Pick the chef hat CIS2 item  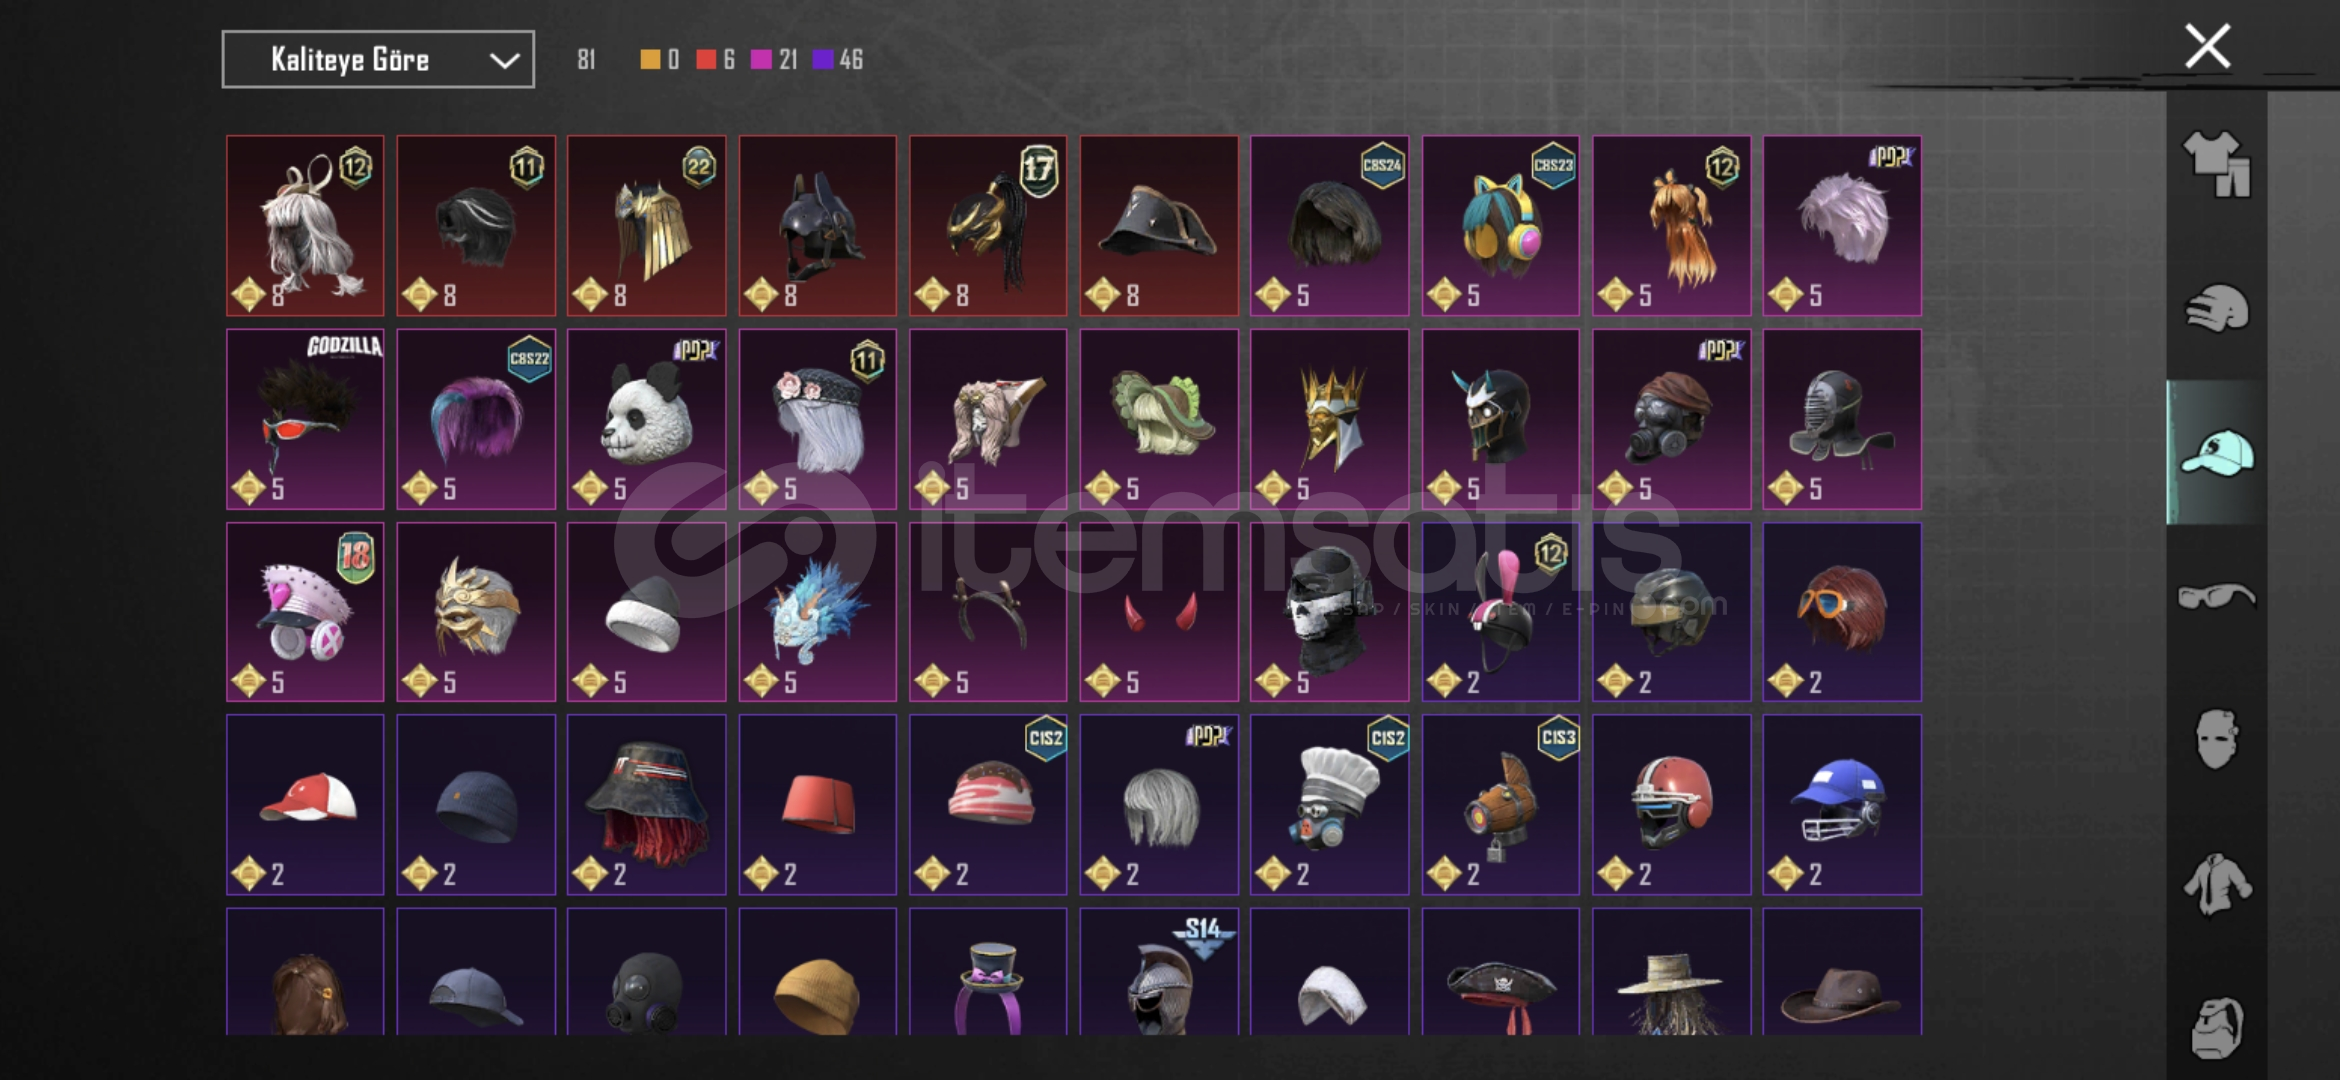(1329, 805)
